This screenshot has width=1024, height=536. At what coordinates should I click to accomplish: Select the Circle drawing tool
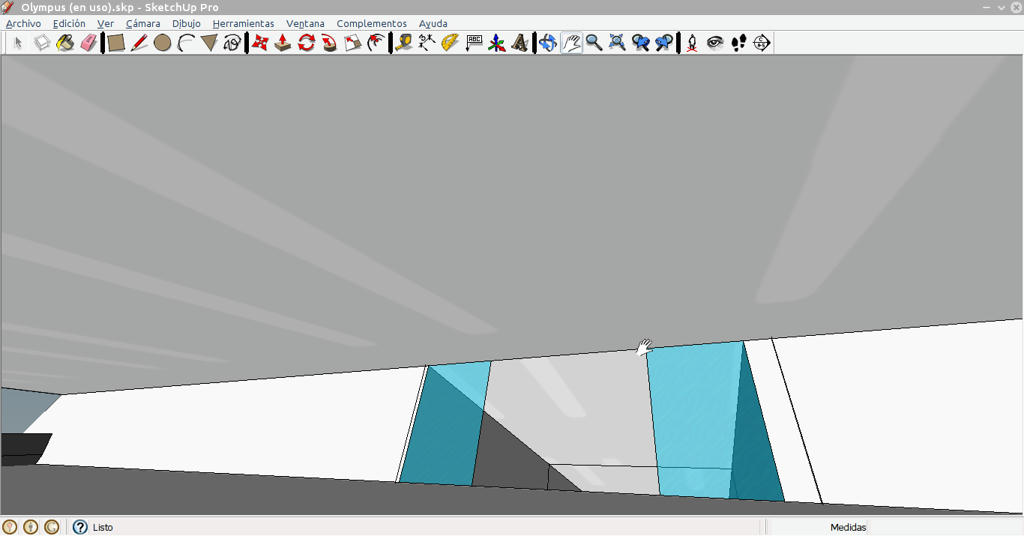pos(163,43)
